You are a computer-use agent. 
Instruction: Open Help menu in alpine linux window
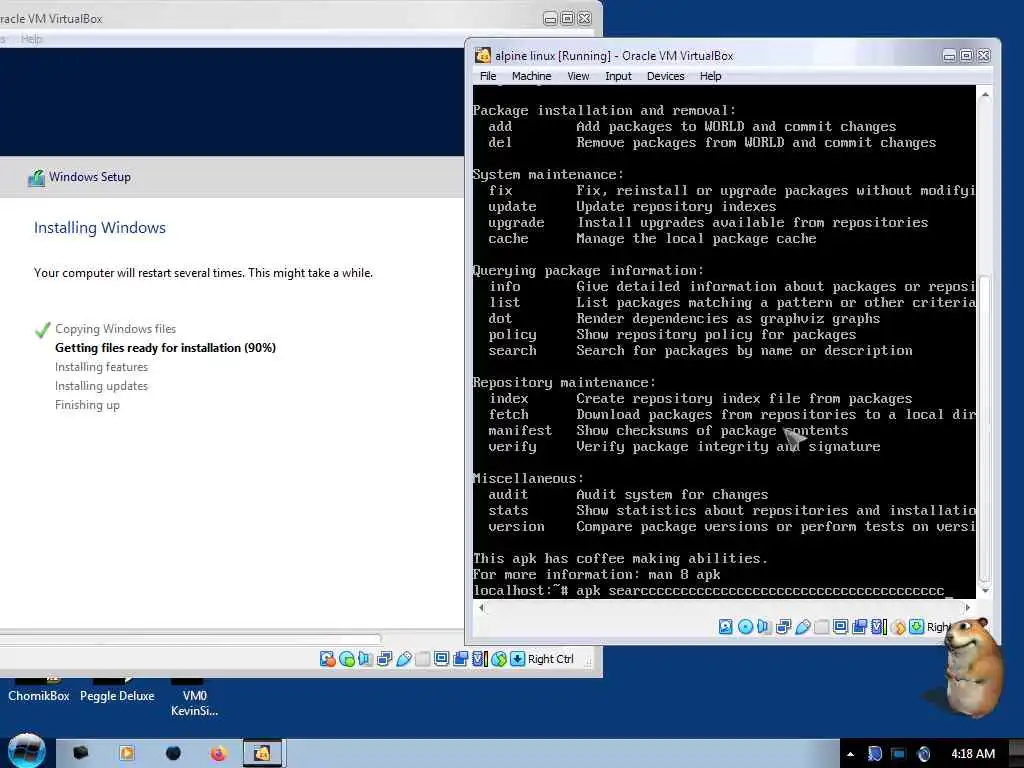point(711,76)
